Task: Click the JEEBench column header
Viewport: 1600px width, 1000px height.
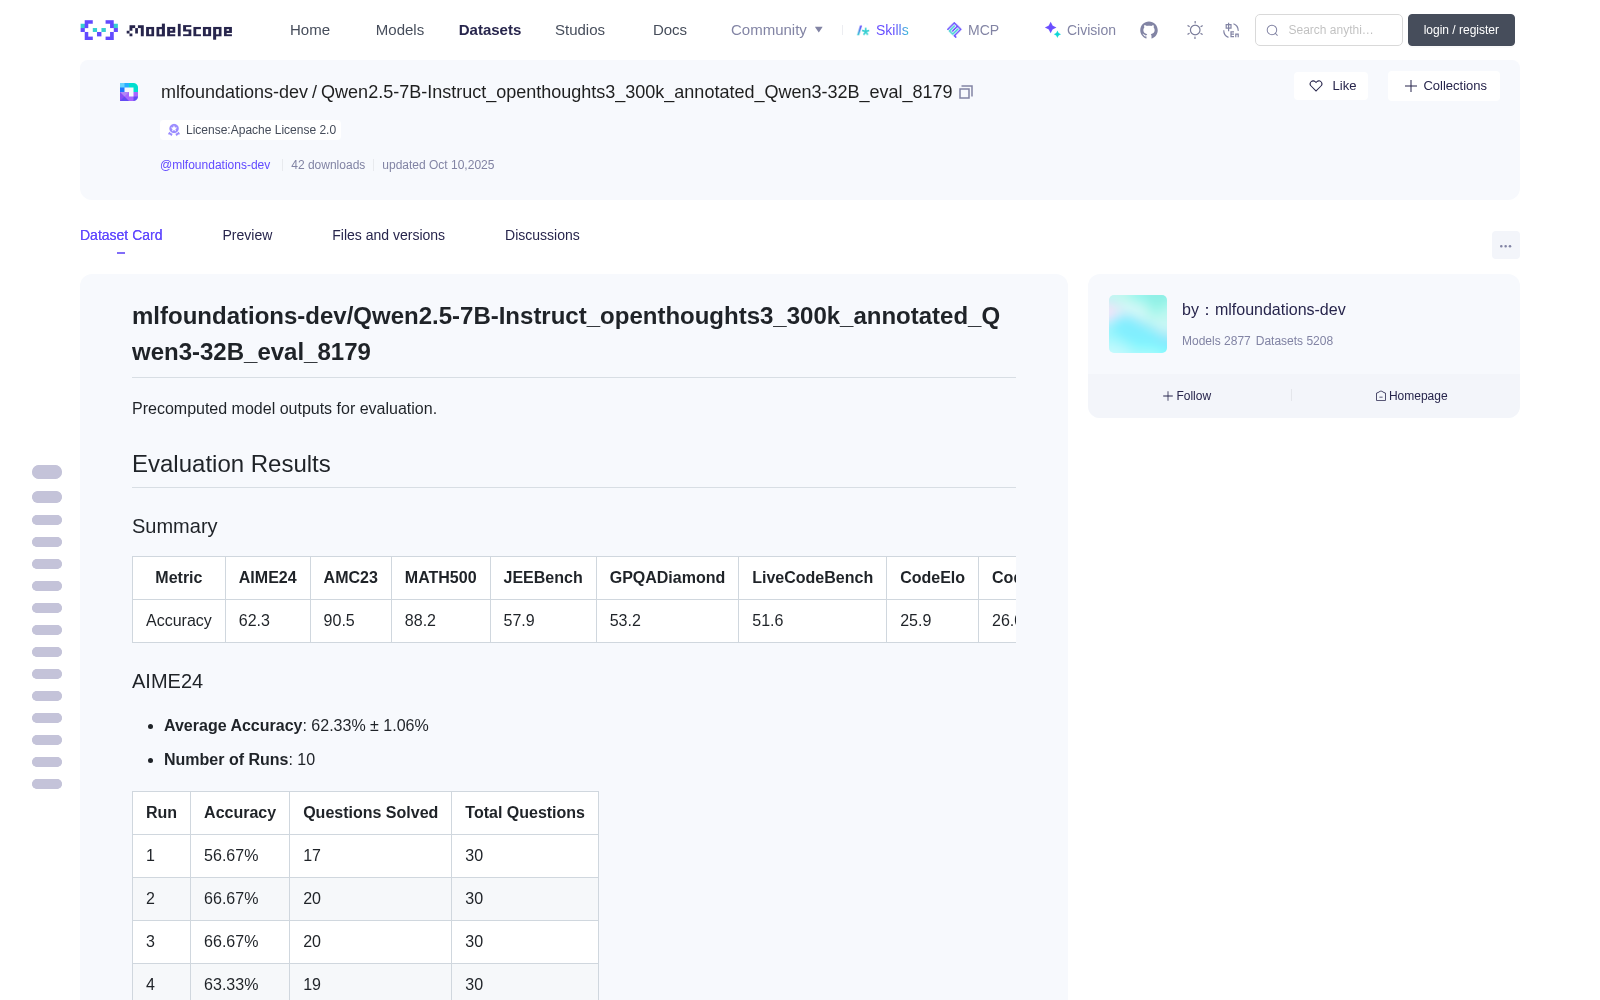Action: click(543, 578)
